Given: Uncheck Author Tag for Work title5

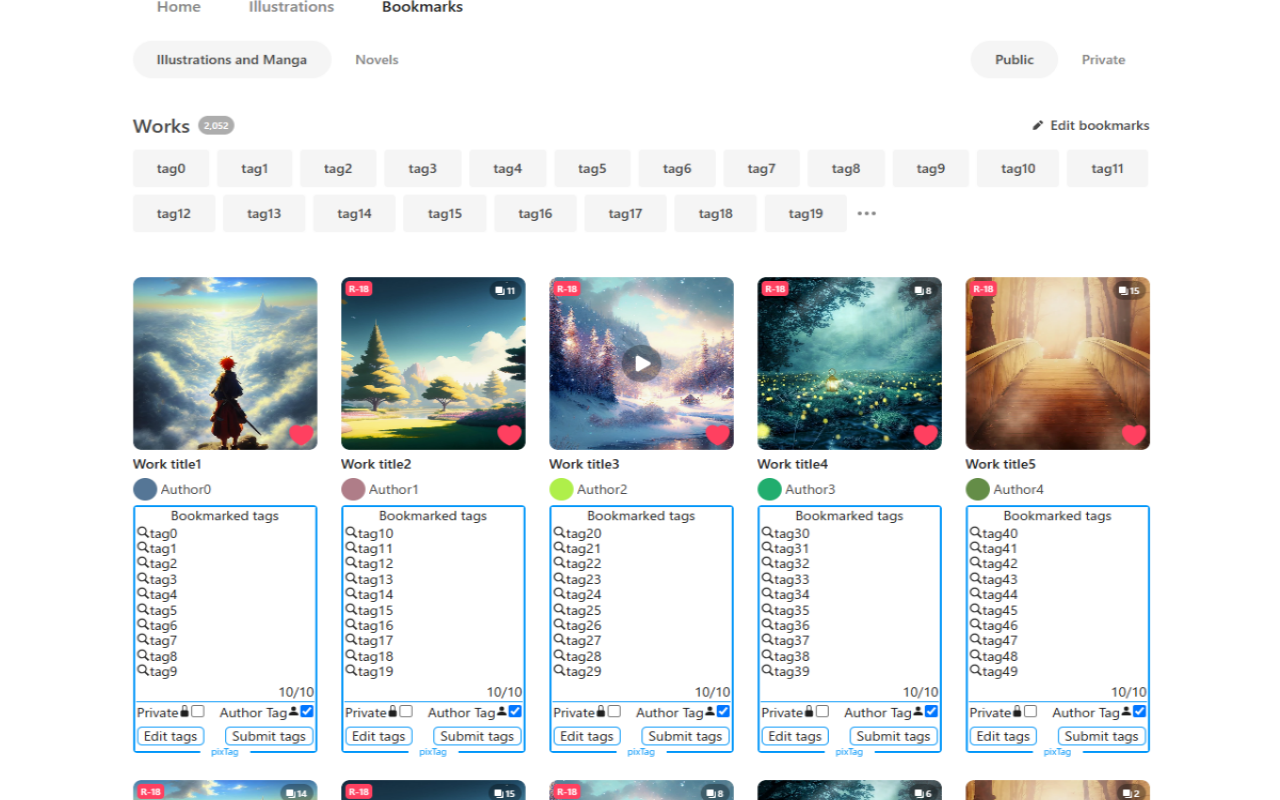Looking at the screenshot, I should click(x=1139, y=712).
